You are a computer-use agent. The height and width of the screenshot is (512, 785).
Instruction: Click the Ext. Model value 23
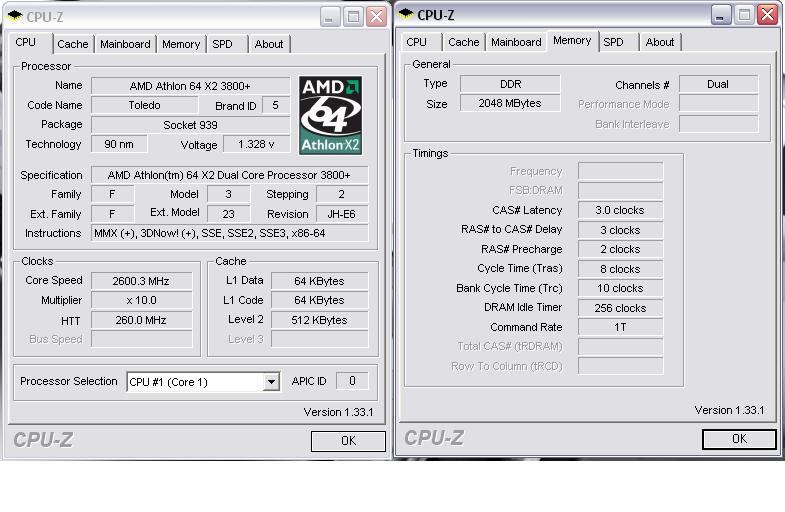point(229,214)
